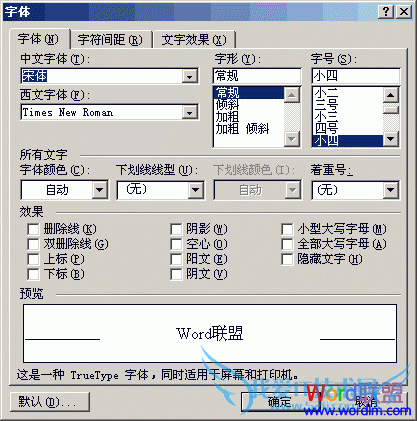The width and height of the screenshot is (417, 421).
Task: Expand the underline style 下划线线型 dropdown
Action: tap(195, 190)
